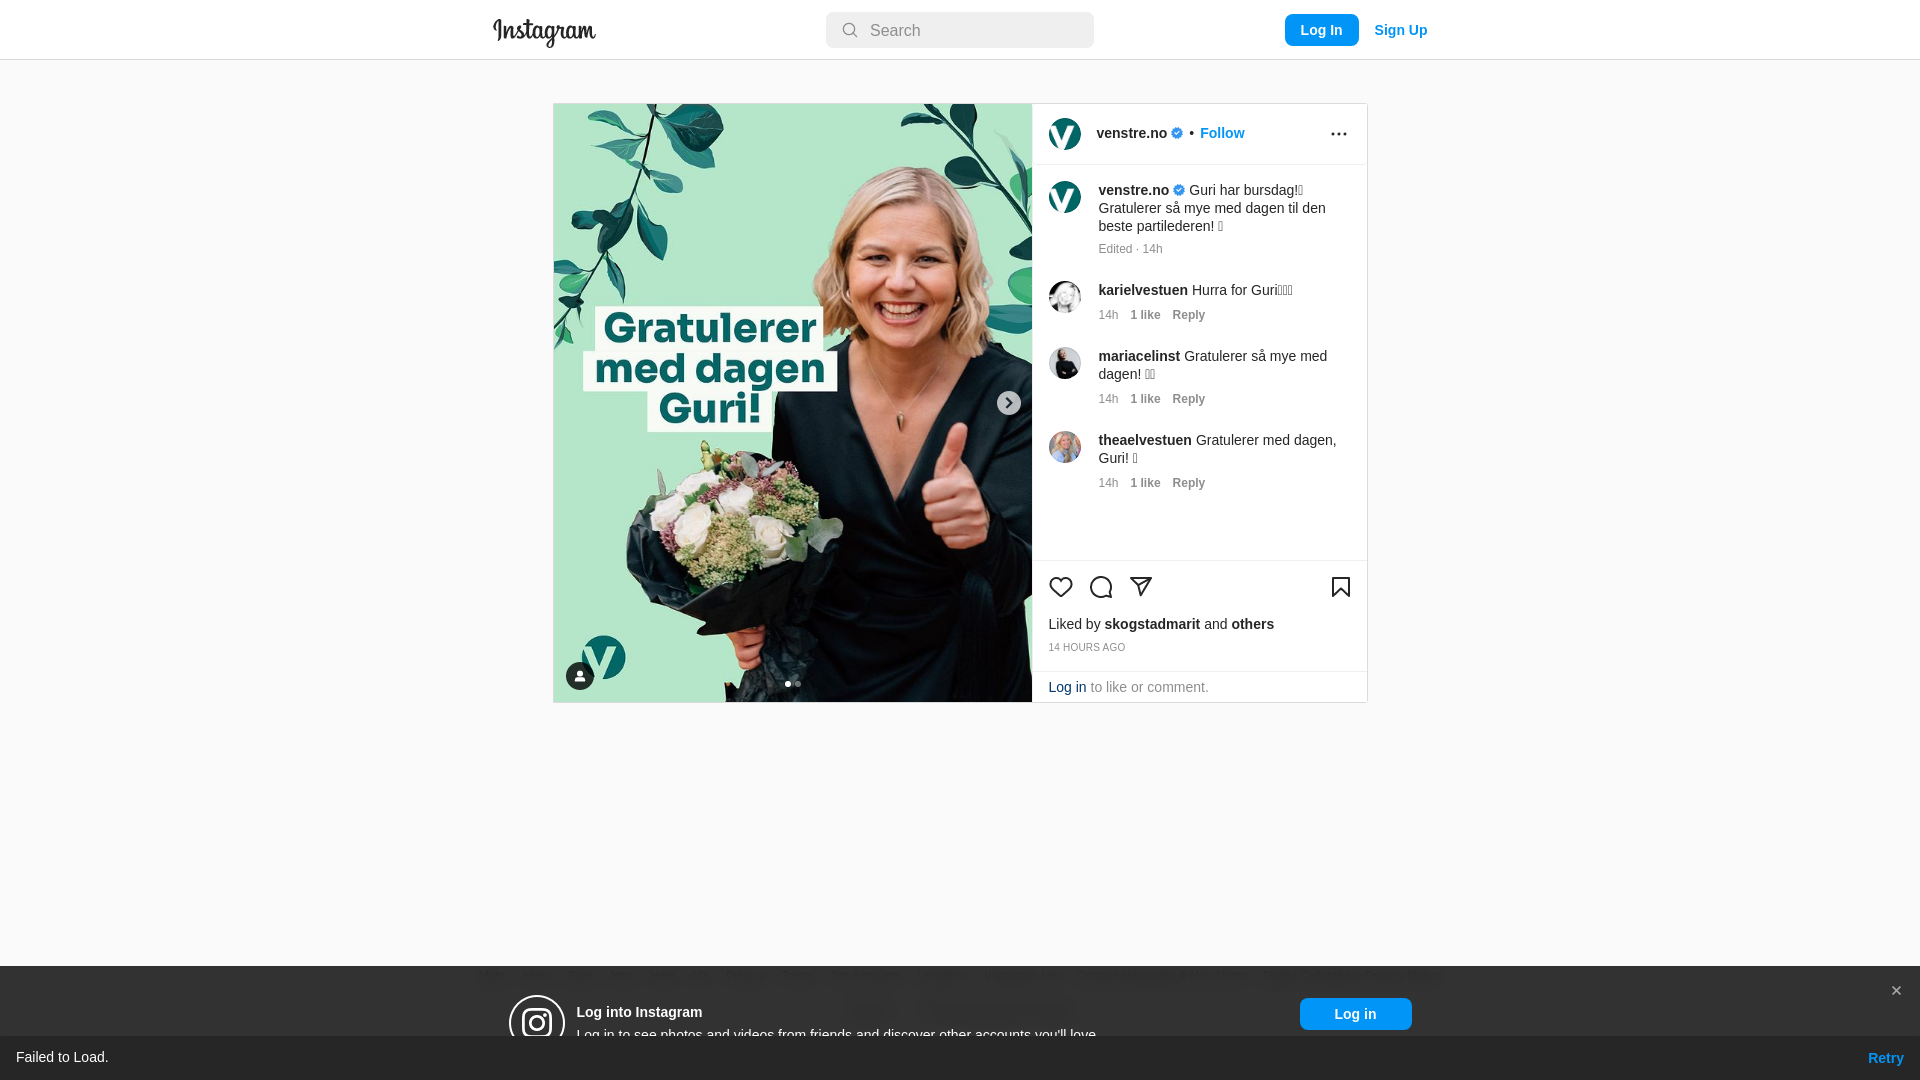Show tagged people icon on photo
This screenshot has height=1080, width=1920.
(580, 677)
